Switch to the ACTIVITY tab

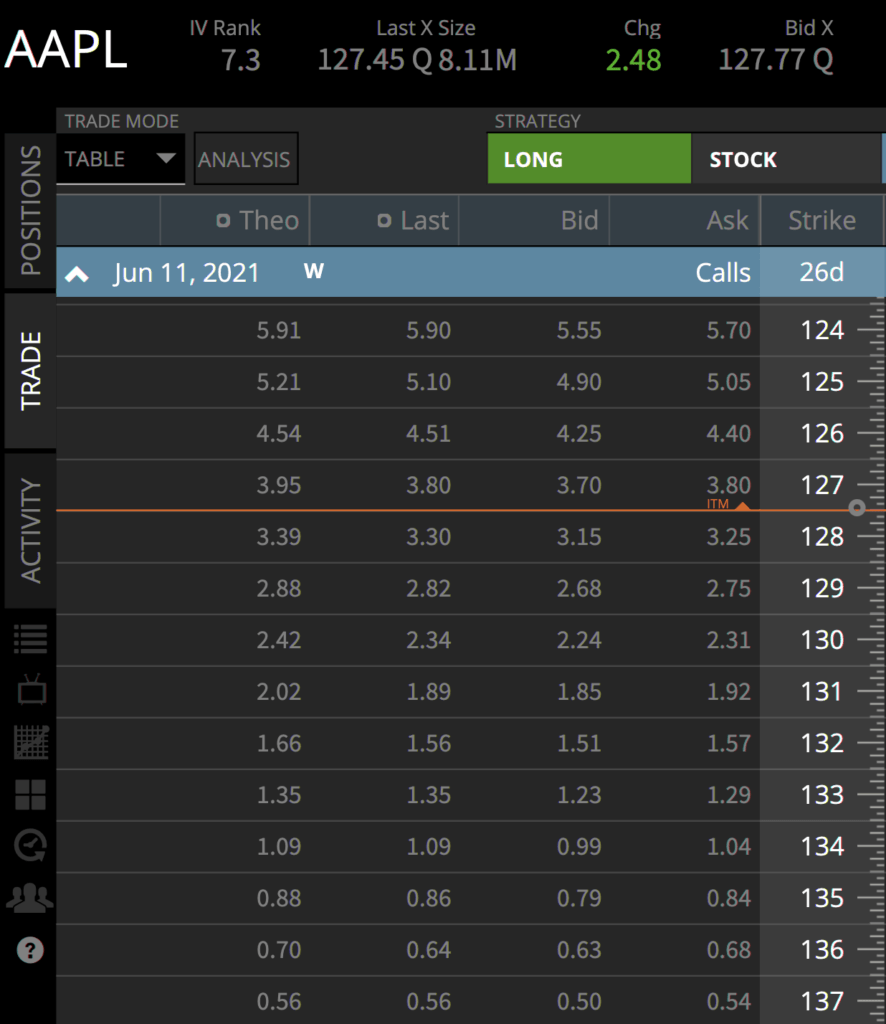coord(30,531)
